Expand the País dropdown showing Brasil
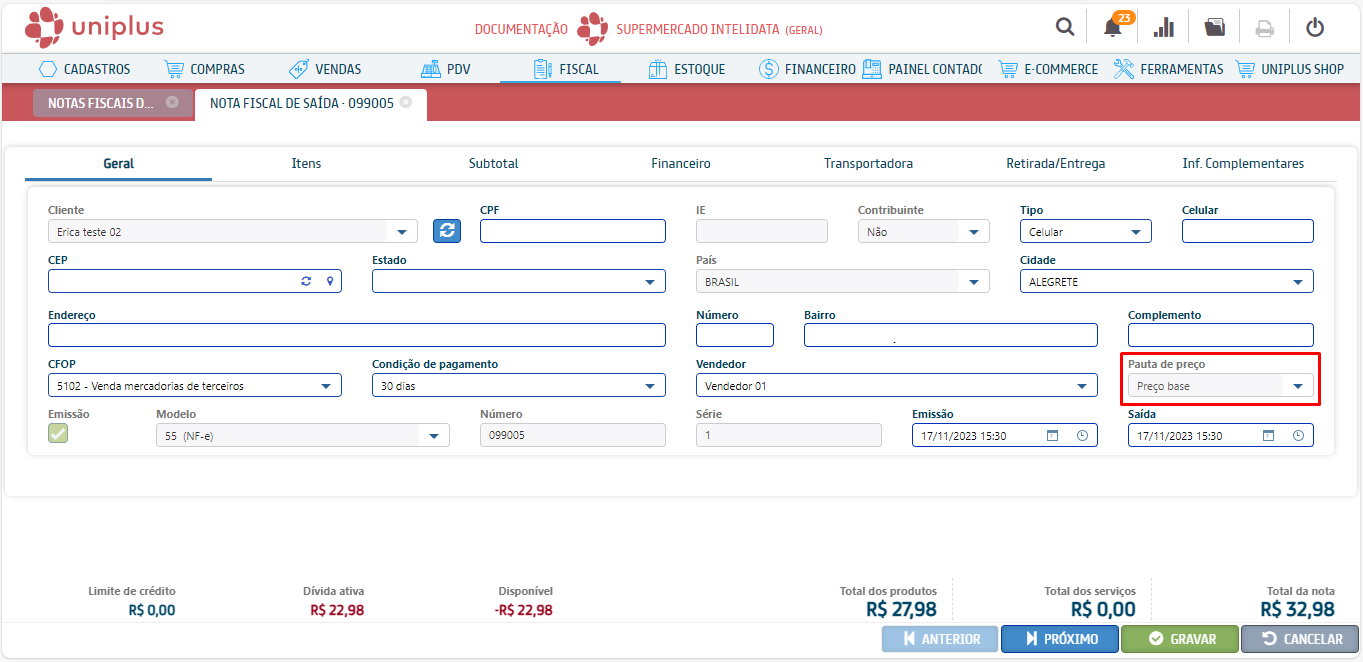Image resolution: width=1363 pixels, height=662 pixels. [x=974, y=282]
